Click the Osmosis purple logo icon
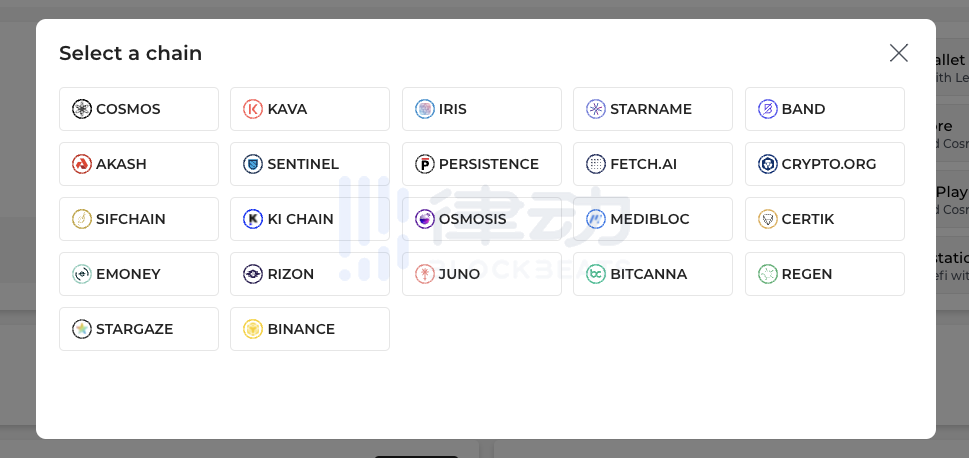Screen dimensions: 969x458 425,219
